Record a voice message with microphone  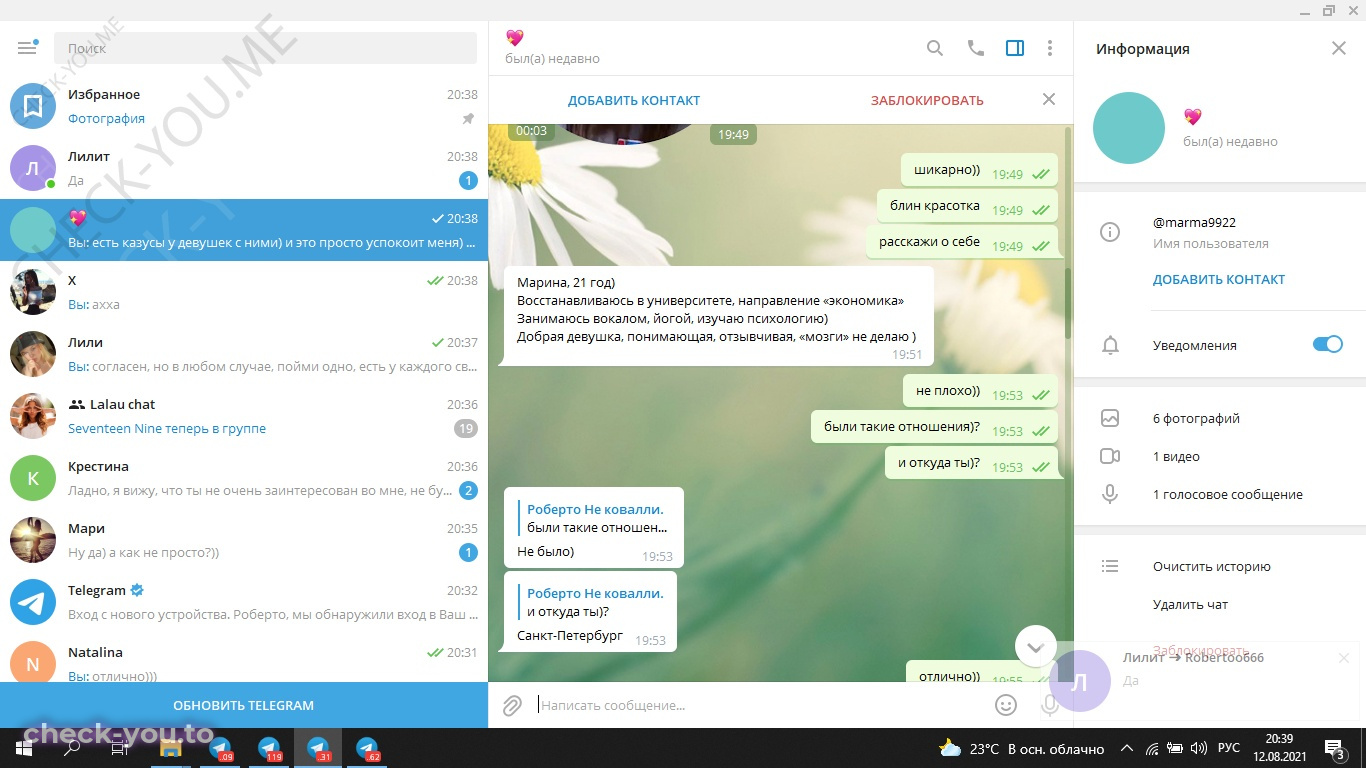click(1050, 705)
